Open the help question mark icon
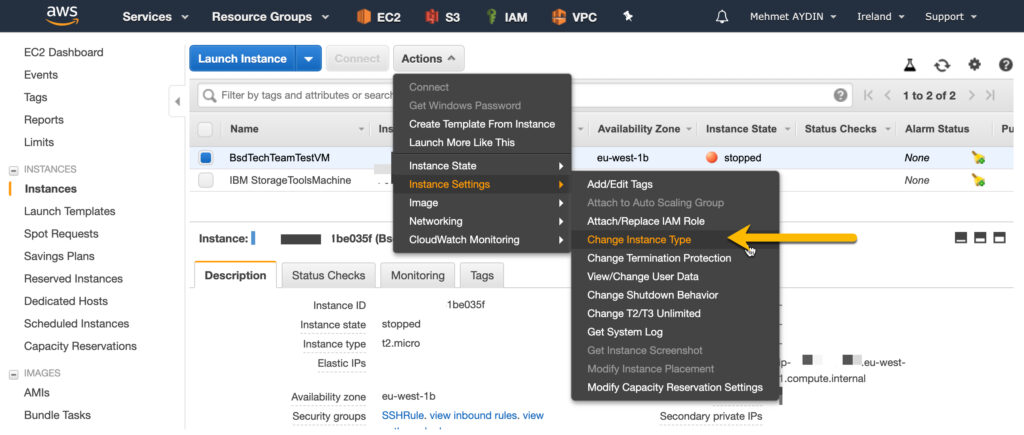 pos(1006,64)
